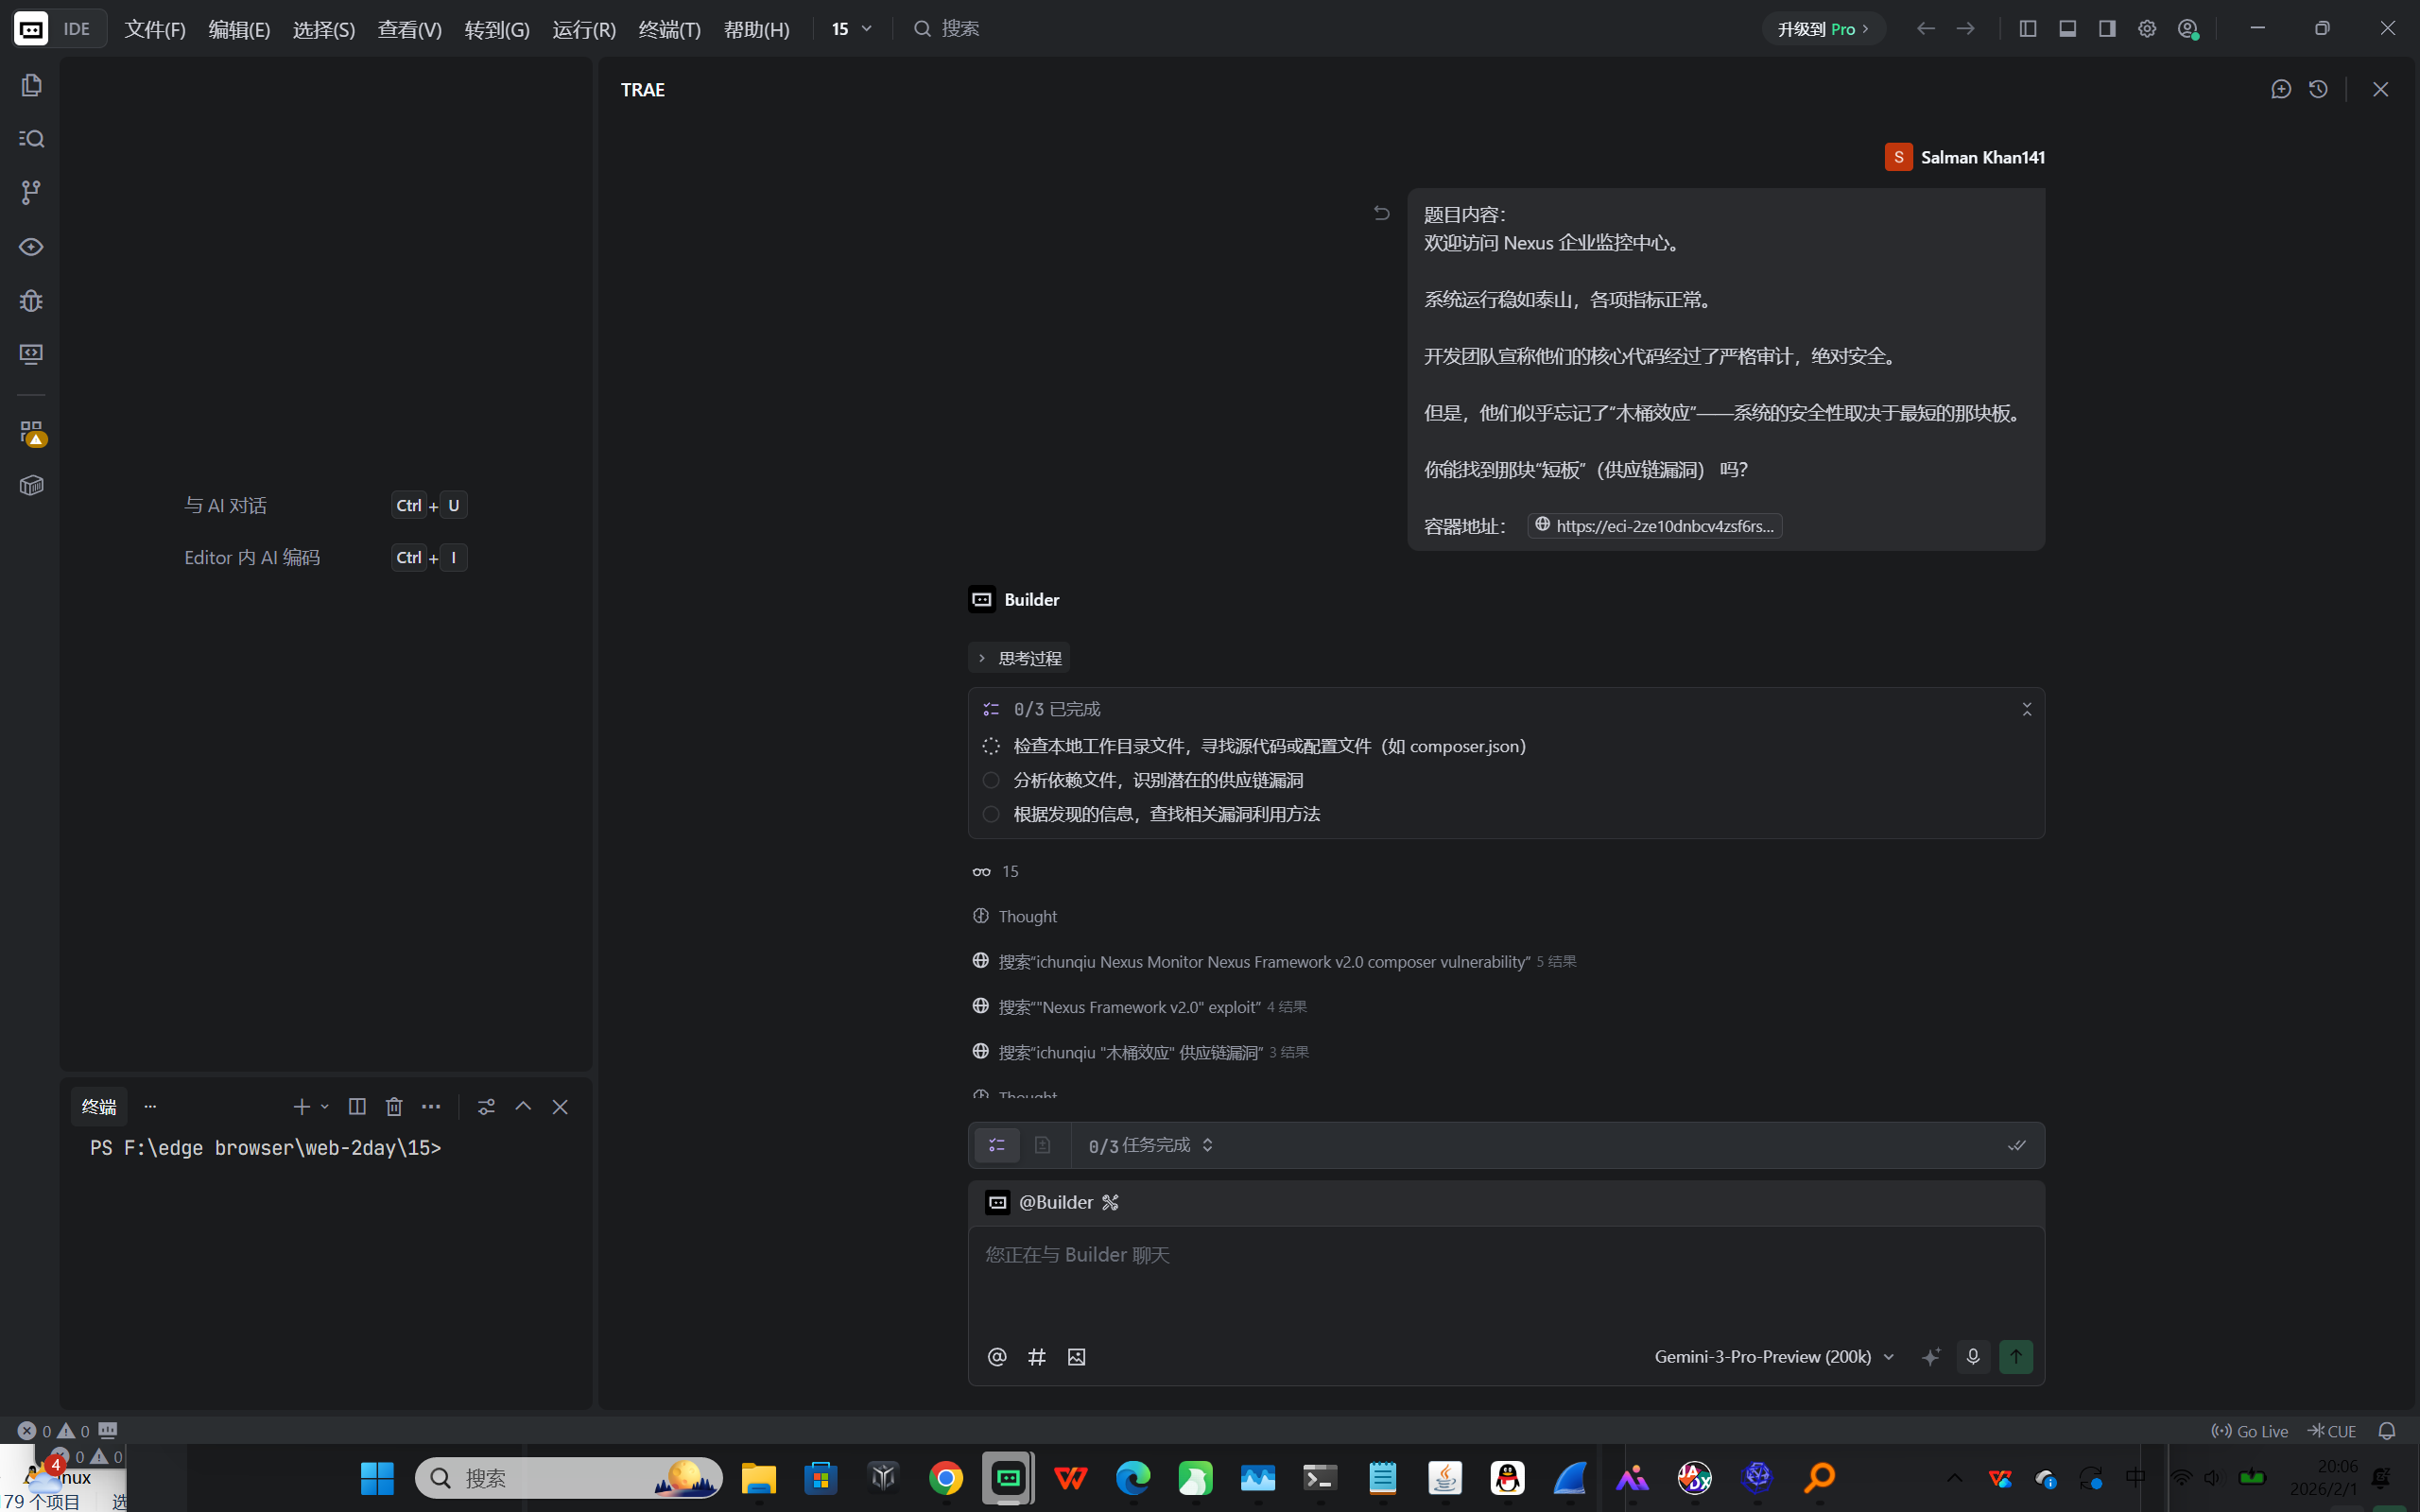Open the Extensions icon with warning badge
The image size is (2420, 1512).
click(x=31, y=432)
